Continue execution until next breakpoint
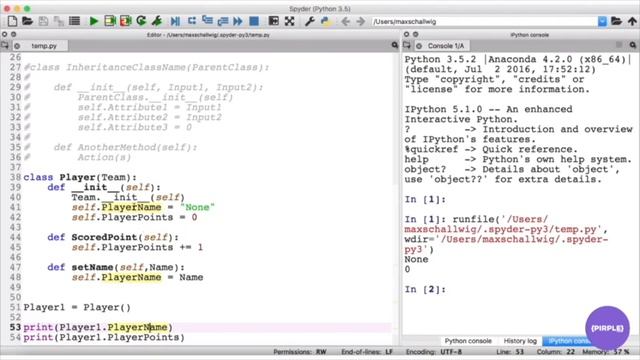This screenshot has width=640, height=360. click(x=238, y=21)
